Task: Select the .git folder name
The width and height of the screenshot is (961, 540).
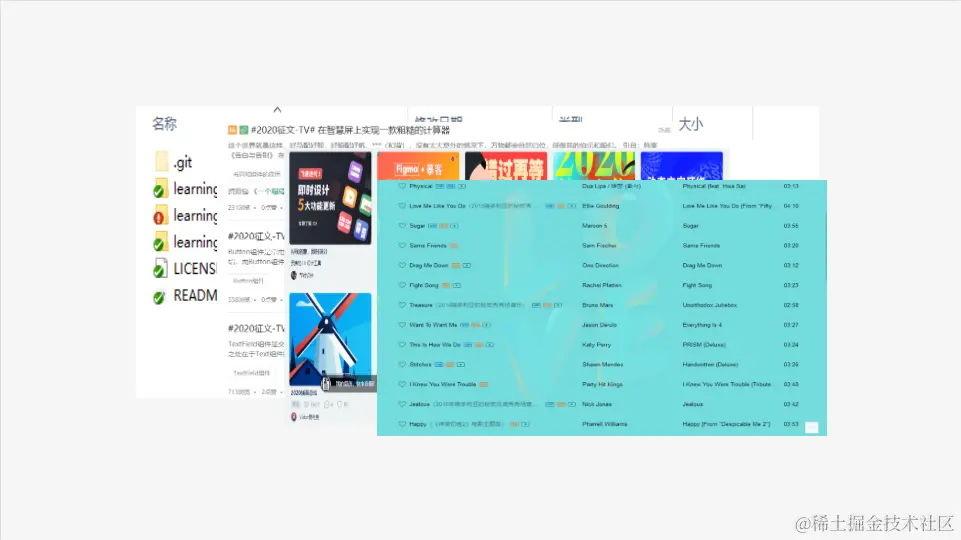Action: [x=183, y=162]
